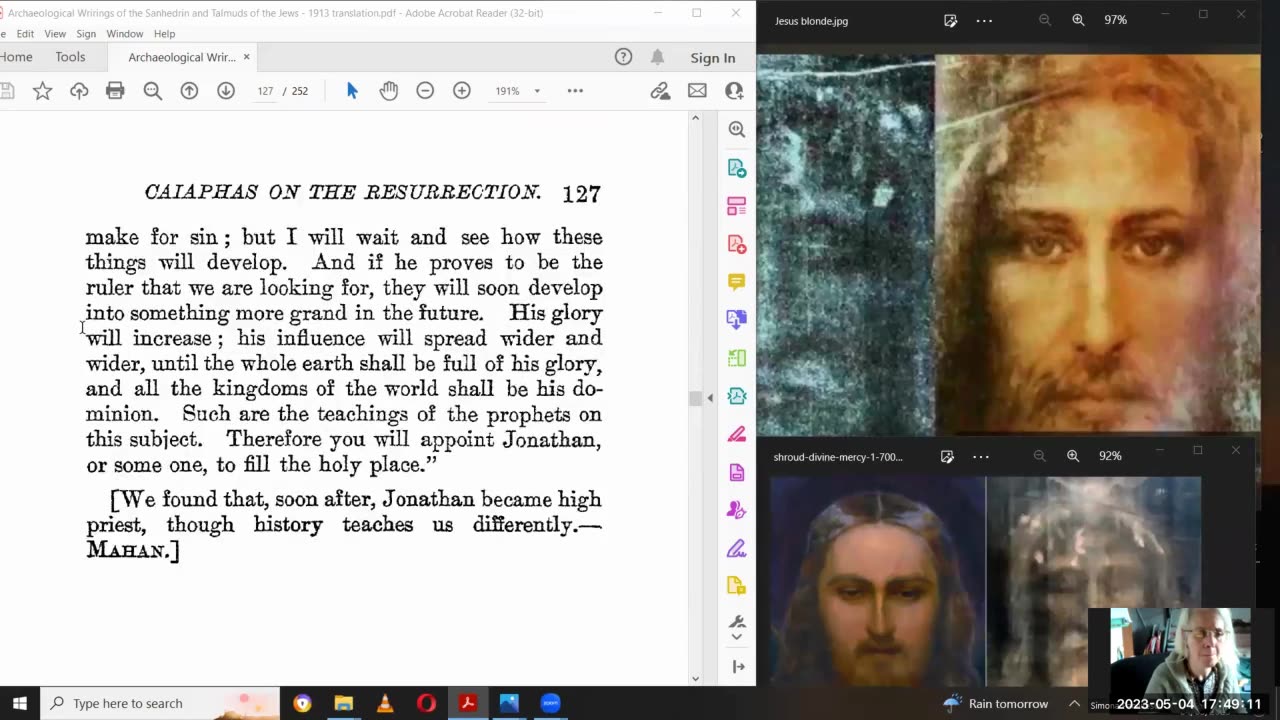Image resolution: width=1280 pixels, height=720 pixels.
Task: Open the green Scan & OCR tool
Action: point(737,358)
